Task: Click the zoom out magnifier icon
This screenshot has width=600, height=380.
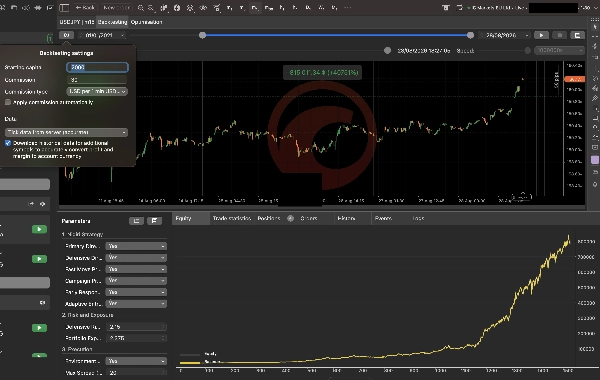Action: [151, 8]
